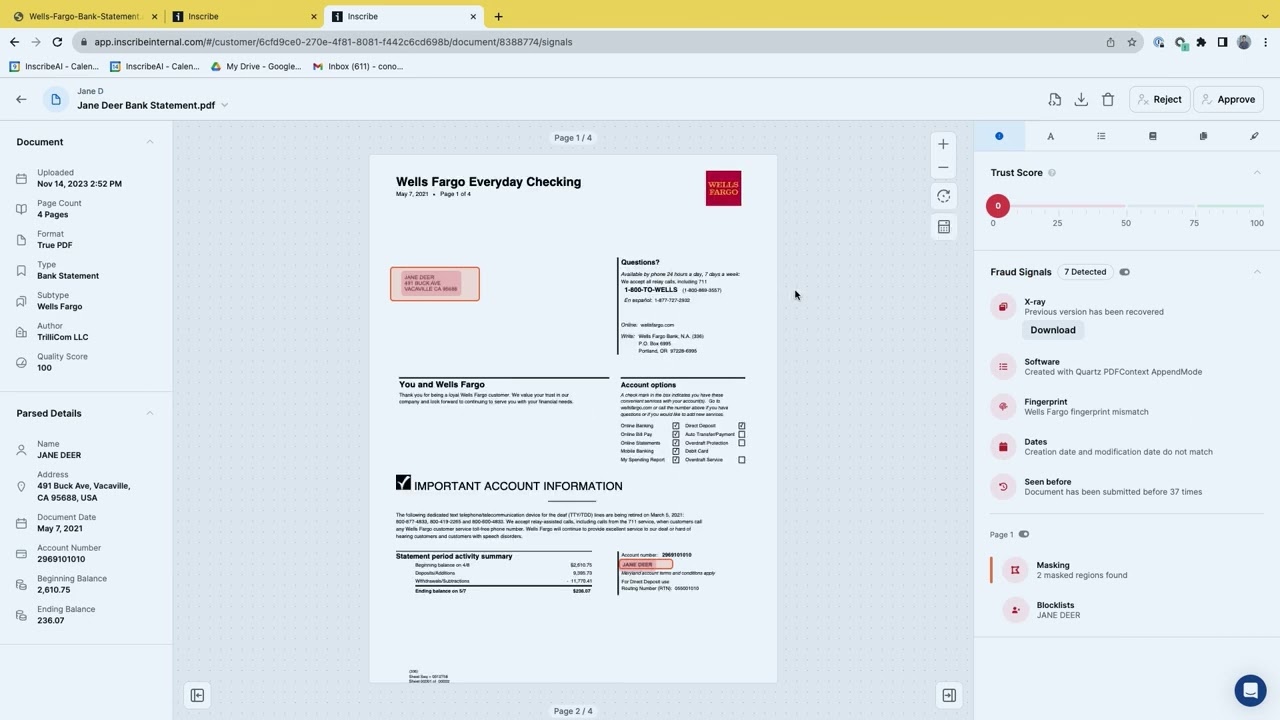Delete the document with the trash icon
The image size is (1280, 720).
[x=1108, y=99]
